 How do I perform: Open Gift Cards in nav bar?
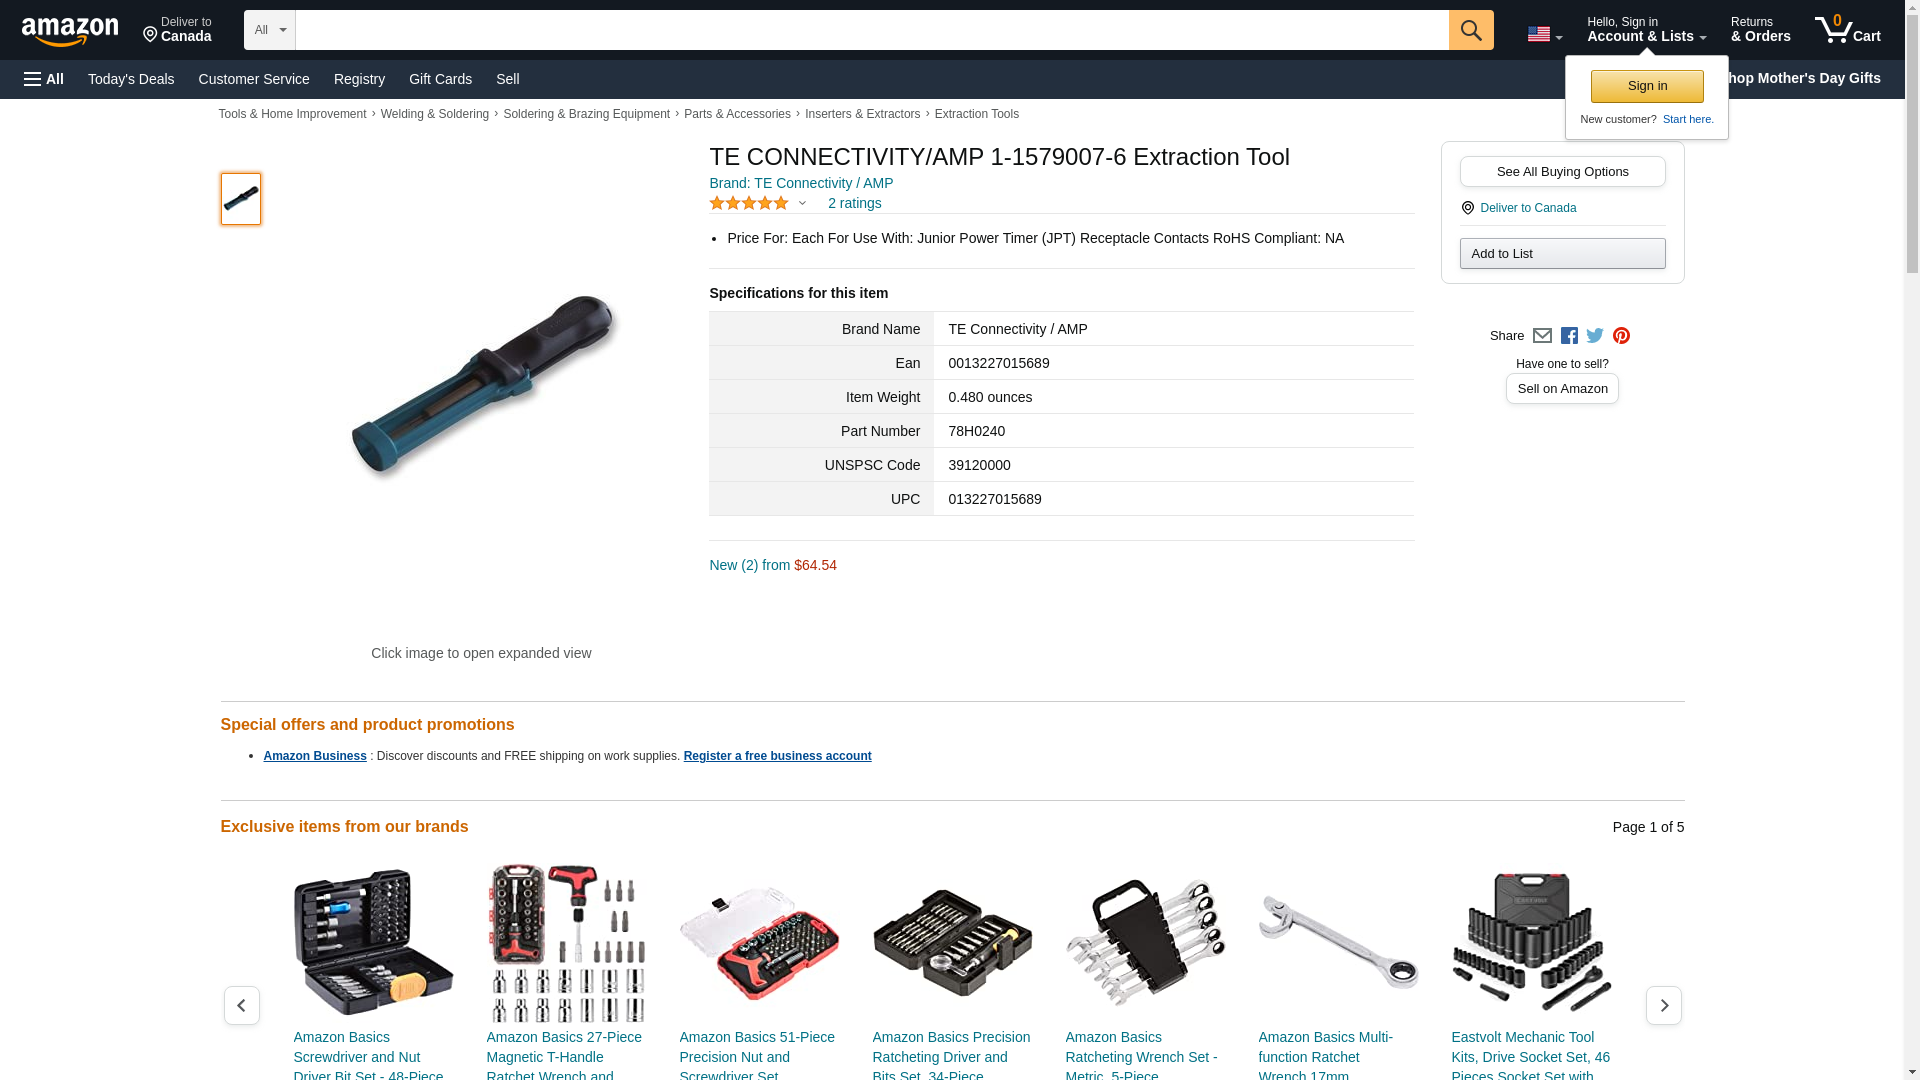(x=440, y=79)
